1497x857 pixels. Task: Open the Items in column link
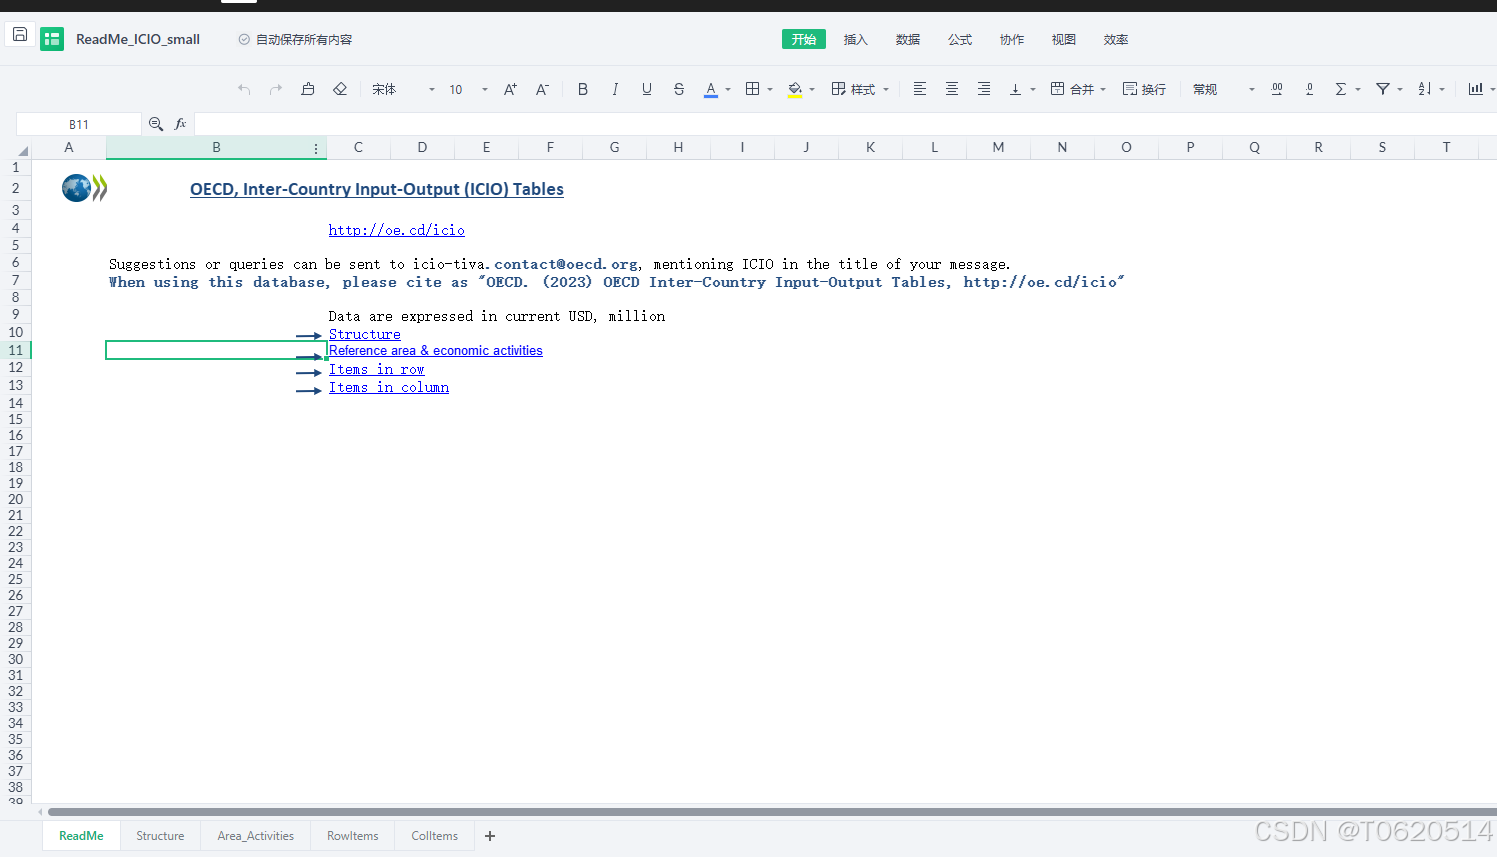(389, 387)
